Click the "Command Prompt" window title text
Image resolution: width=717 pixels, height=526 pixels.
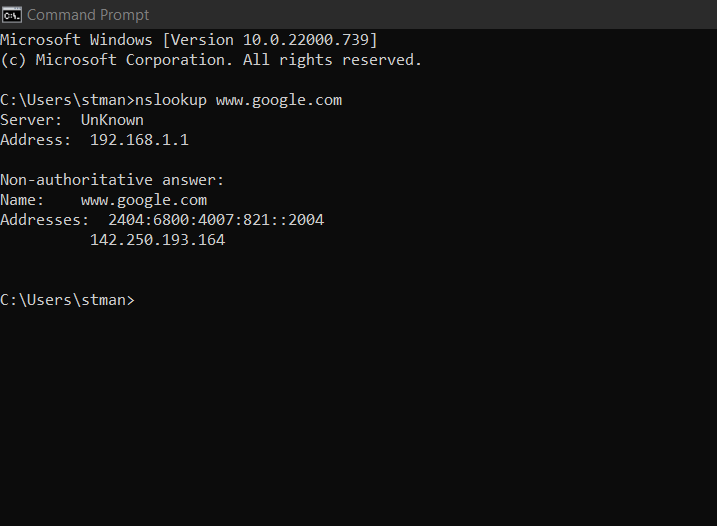88,15
